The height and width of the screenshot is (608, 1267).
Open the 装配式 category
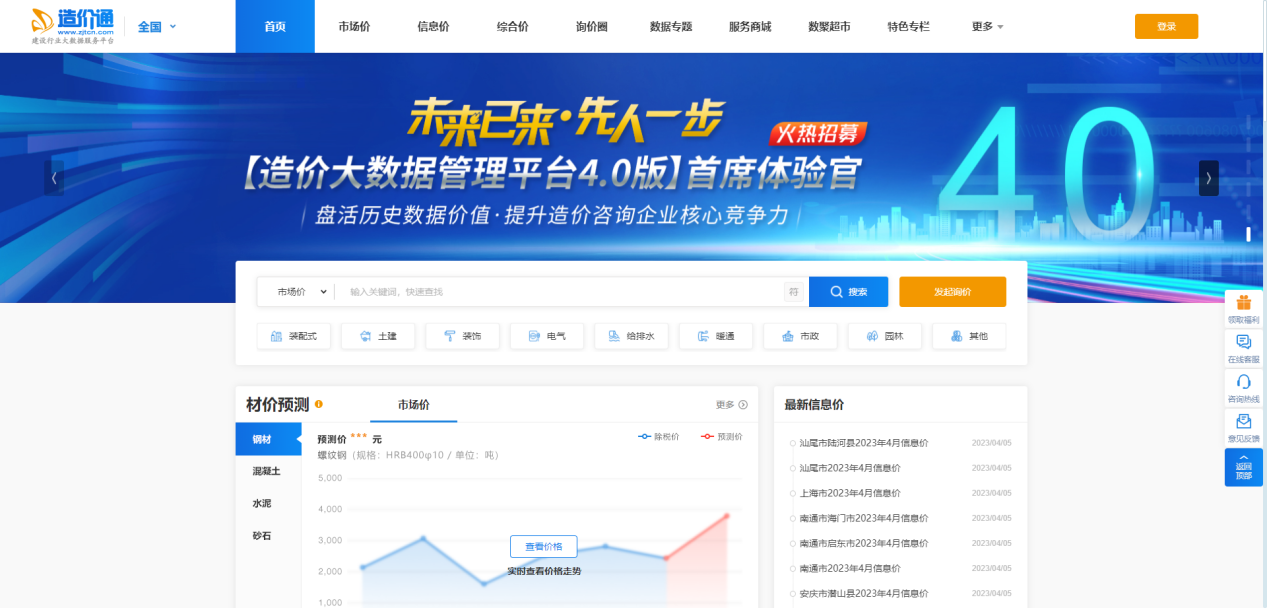pyautogui.click(x=294, y=336)
